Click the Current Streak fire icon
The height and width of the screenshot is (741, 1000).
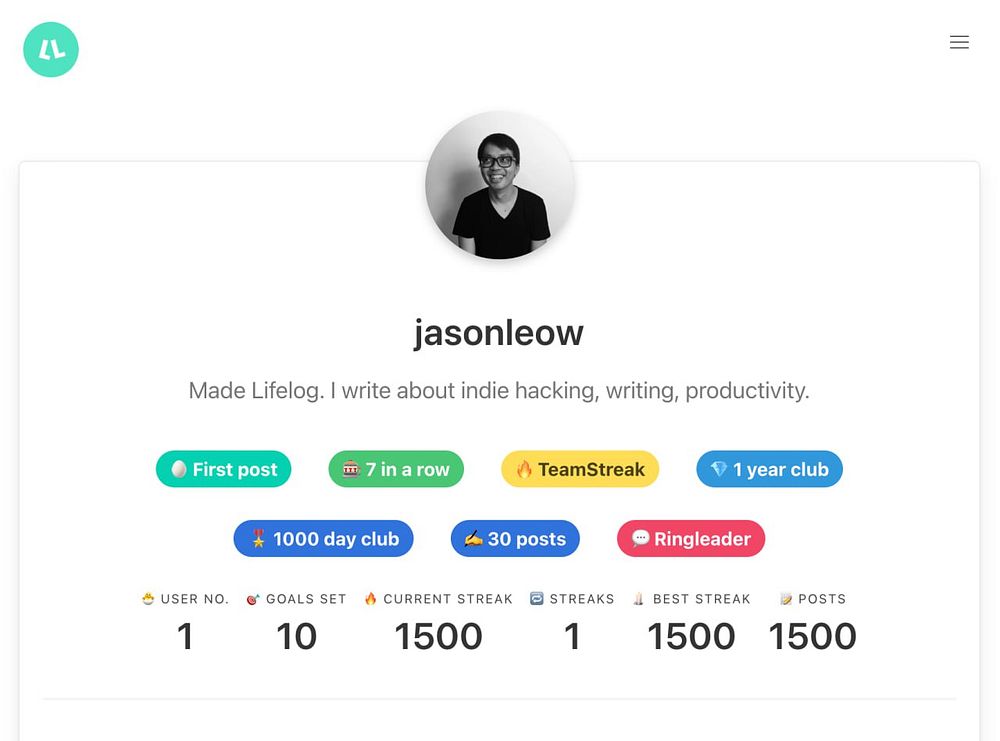point(371,599)
